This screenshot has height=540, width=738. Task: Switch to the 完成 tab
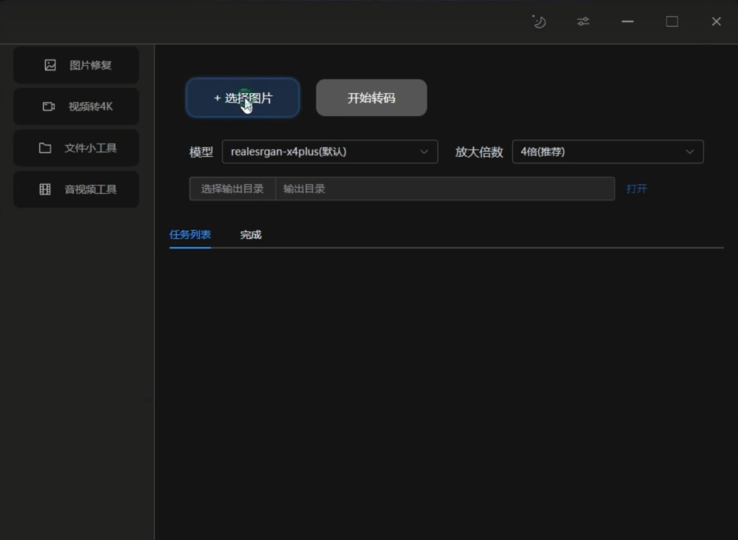[x=250, y=235]
